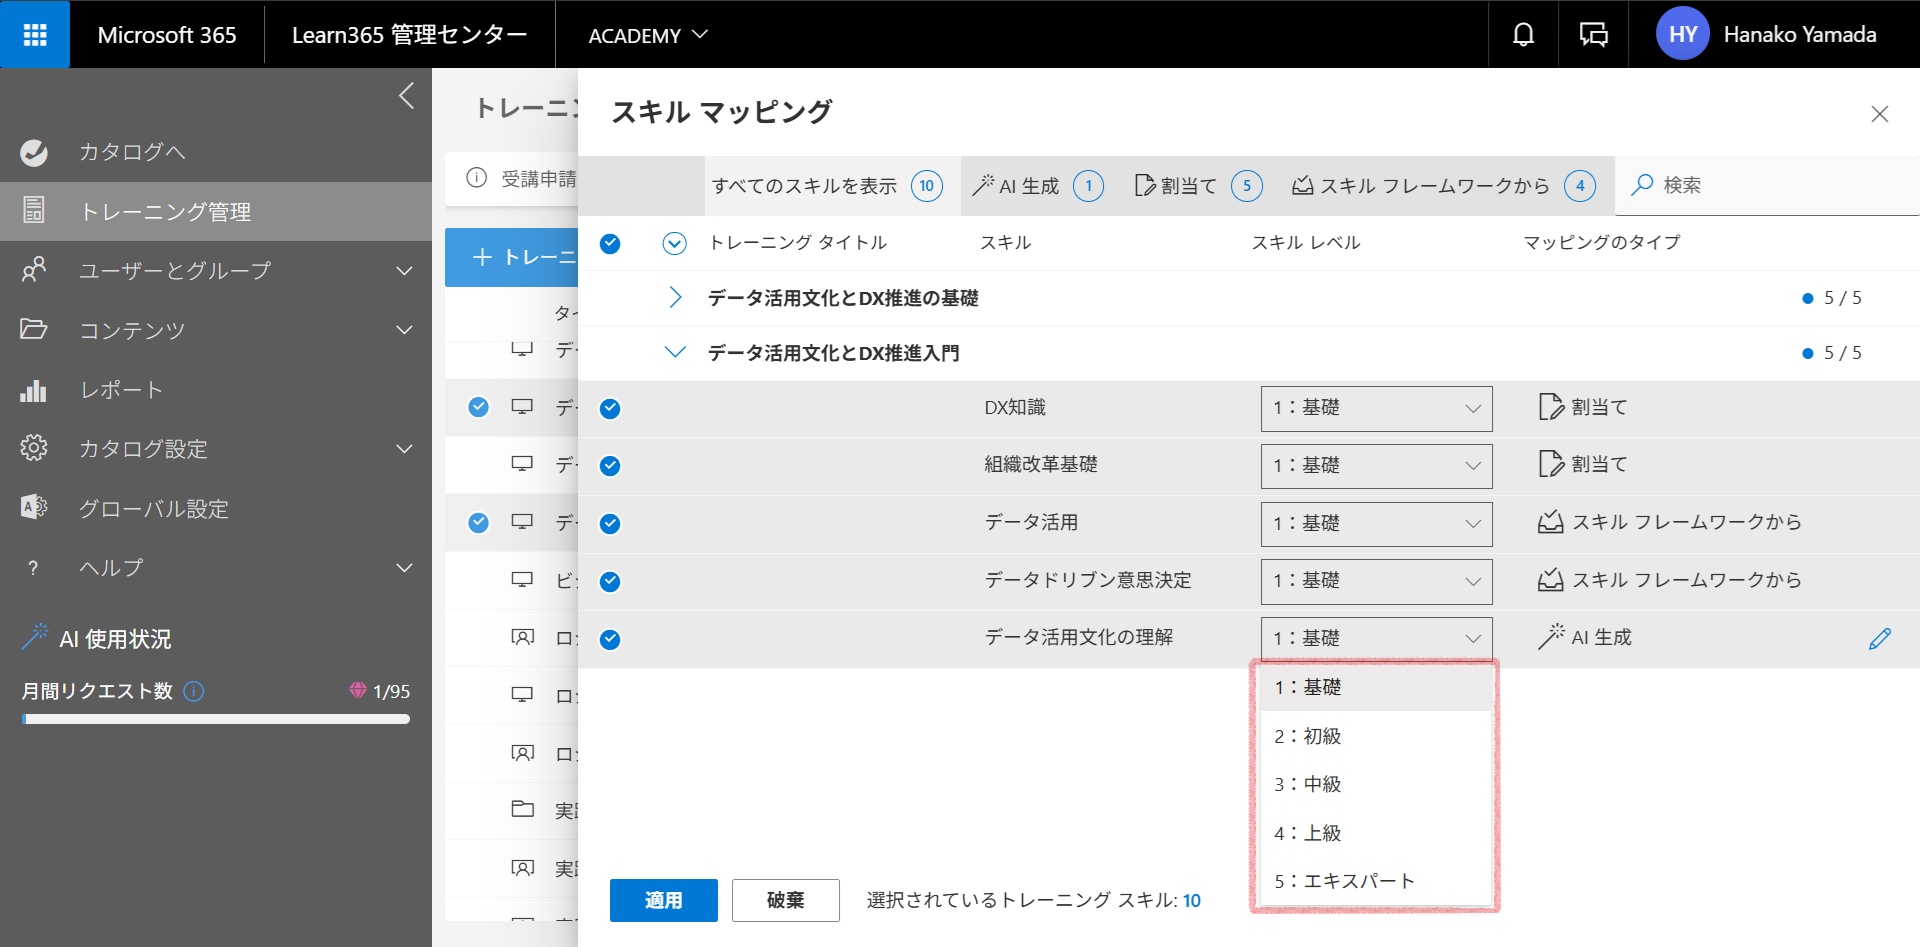Click the グローバル設定 icon
Image resolution: width=1920 pixels, height=947 pixels.
point(34,508)
